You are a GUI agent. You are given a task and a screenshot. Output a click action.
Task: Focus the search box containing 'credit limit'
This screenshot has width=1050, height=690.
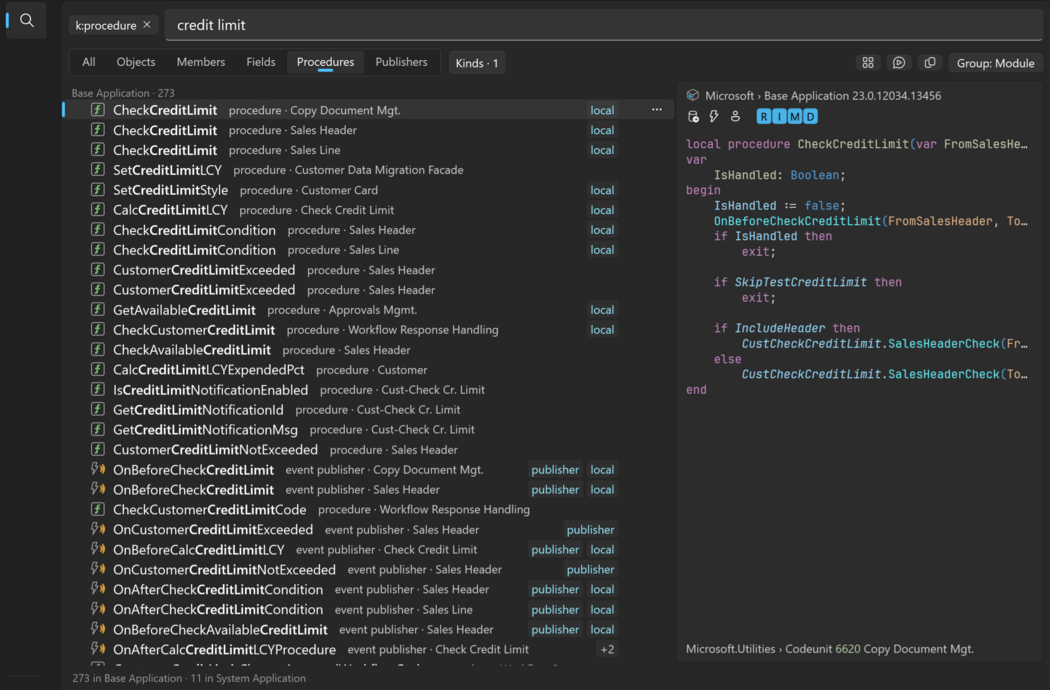pyautogui.click(x=603, y=25)
